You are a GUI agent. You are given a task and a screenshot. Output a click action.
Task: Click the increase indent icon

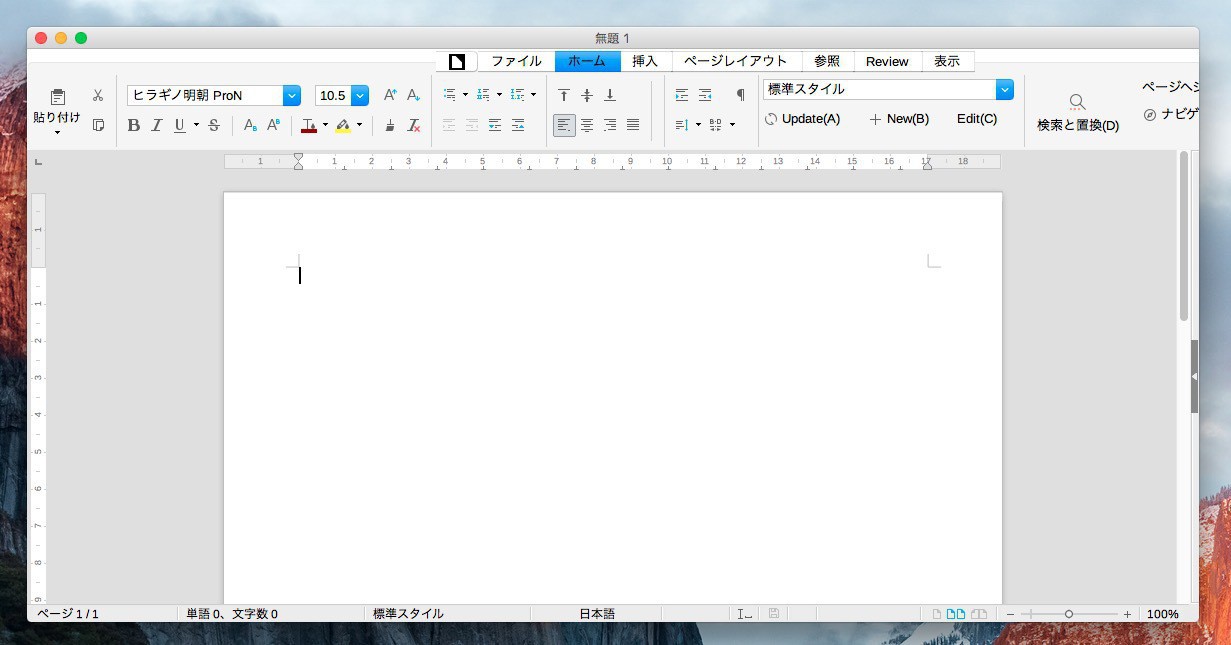tap(682, 95)
